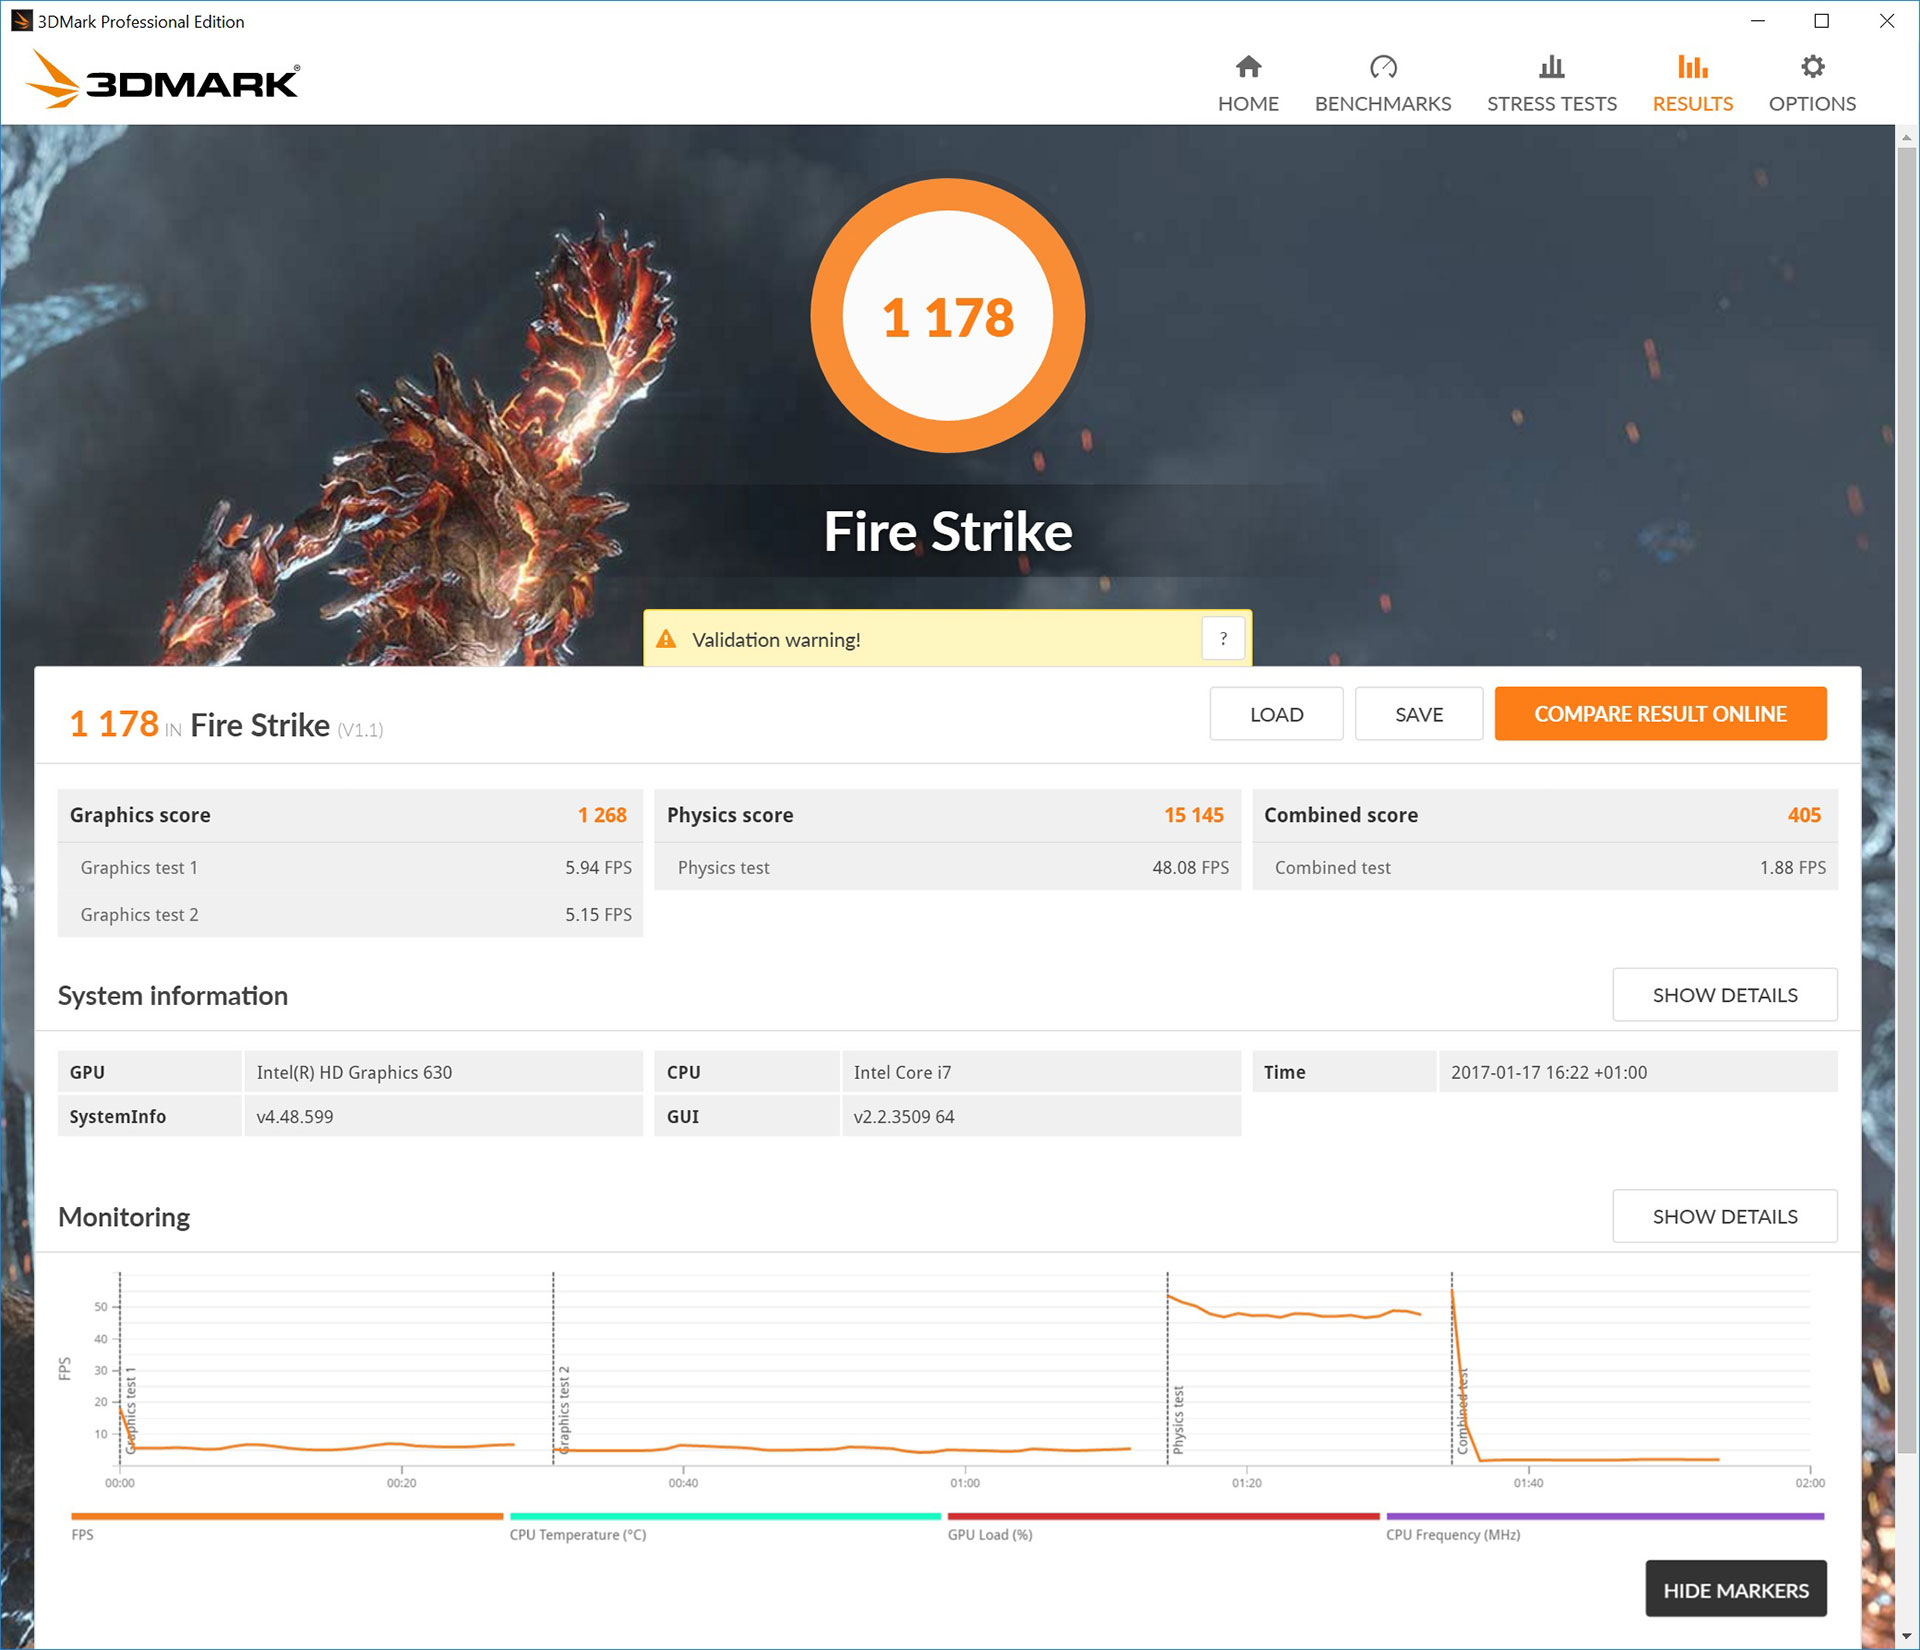The image size is (1920, 1650).
Task: Click the Home house icon
Action: pos(1248,67)
